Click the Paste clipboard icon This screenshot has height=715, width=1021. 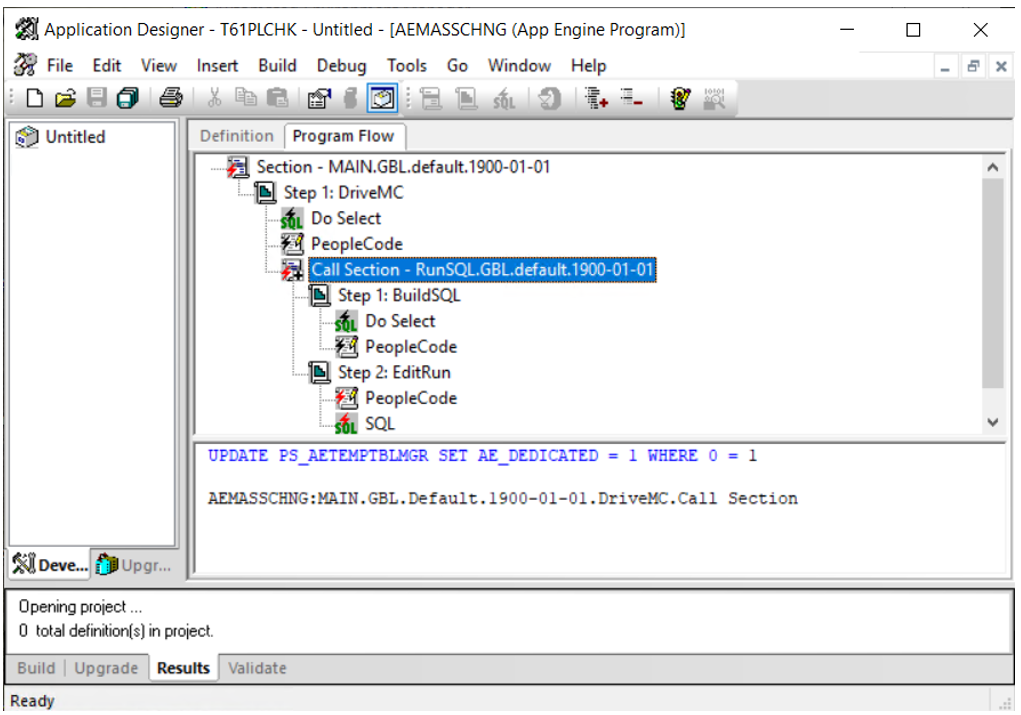(278, 98)
